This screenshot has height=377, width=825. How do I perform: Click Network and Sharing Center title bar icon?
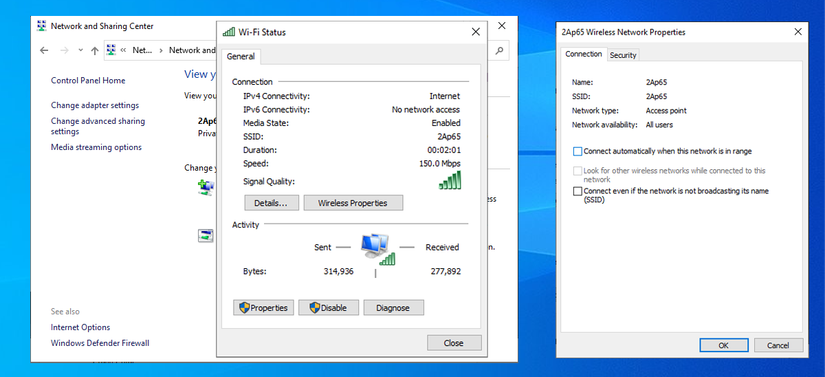click(x=42, y=26)
